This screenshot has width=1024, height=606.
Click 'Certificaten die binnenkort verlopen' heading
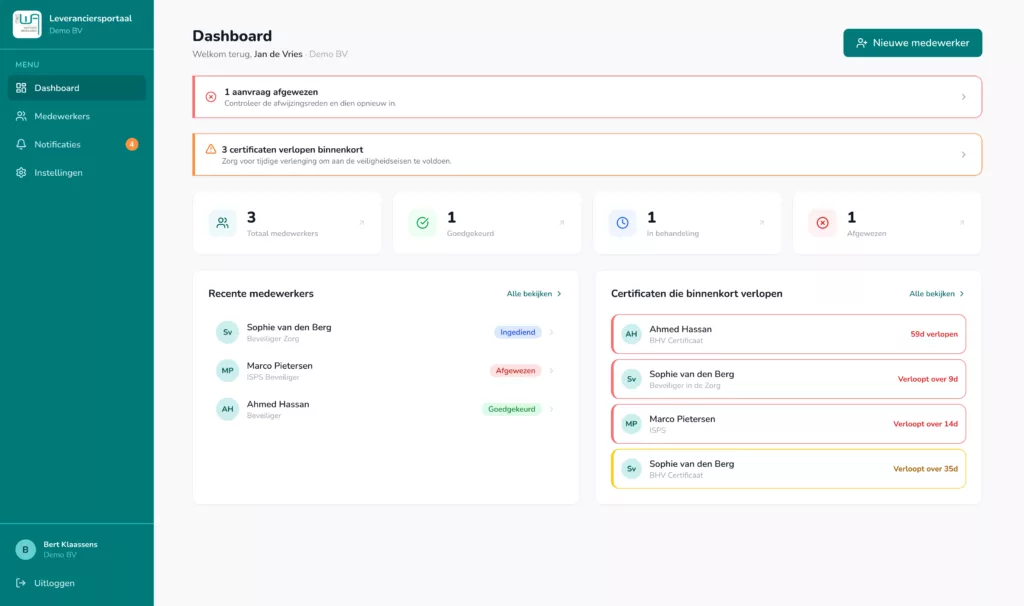point(696,294)
